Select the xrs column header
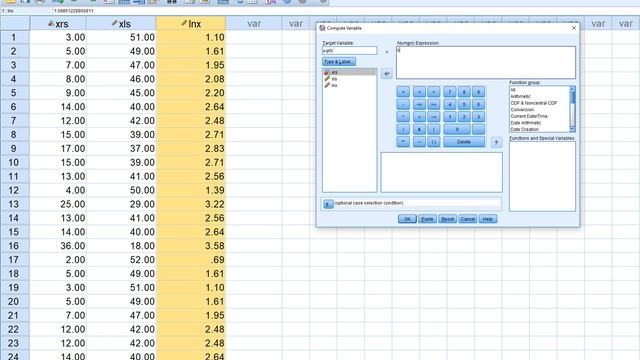Image resolution: width=640 pixels, height=360 pixels. [x=58, y=24]
